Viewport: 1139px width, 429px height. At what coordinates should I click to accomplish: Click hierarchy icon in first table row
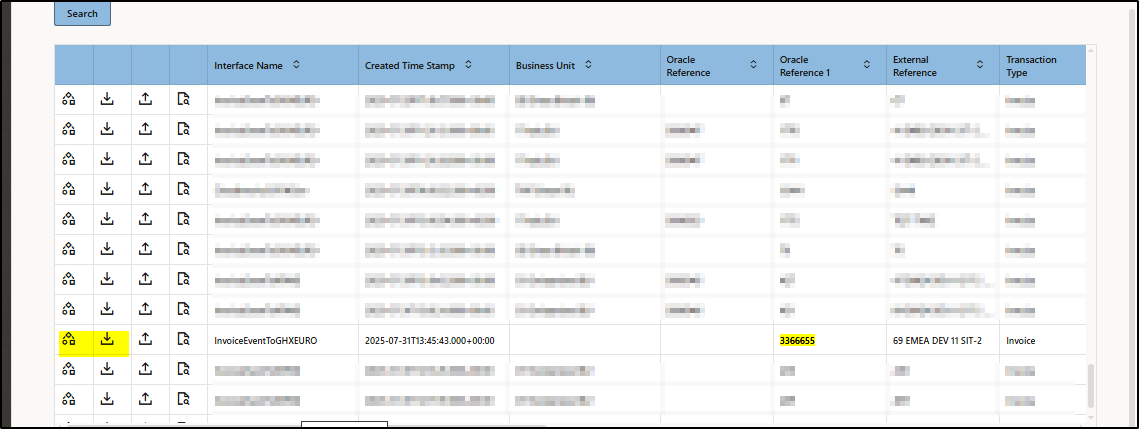coord(69,99)
